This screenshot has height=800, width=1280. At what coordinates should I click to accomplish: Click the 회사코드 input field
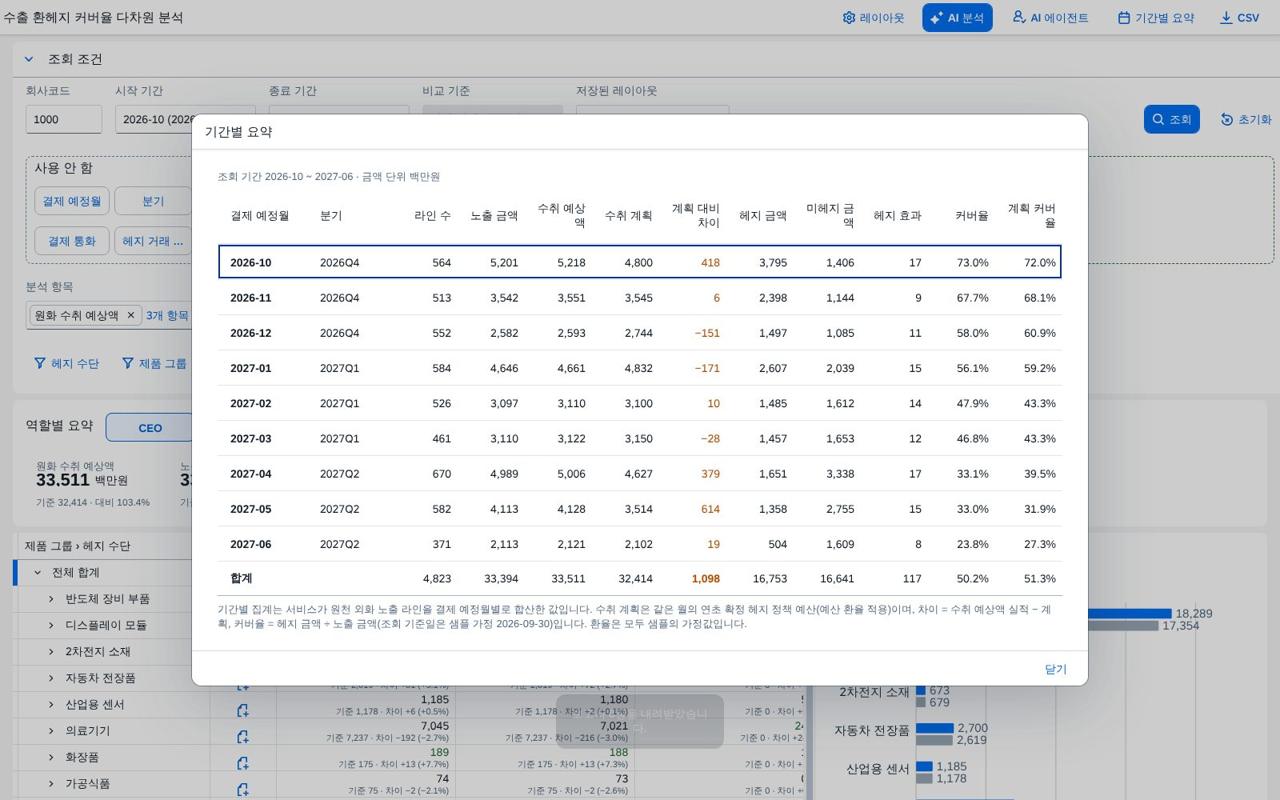tap(63, 119)
